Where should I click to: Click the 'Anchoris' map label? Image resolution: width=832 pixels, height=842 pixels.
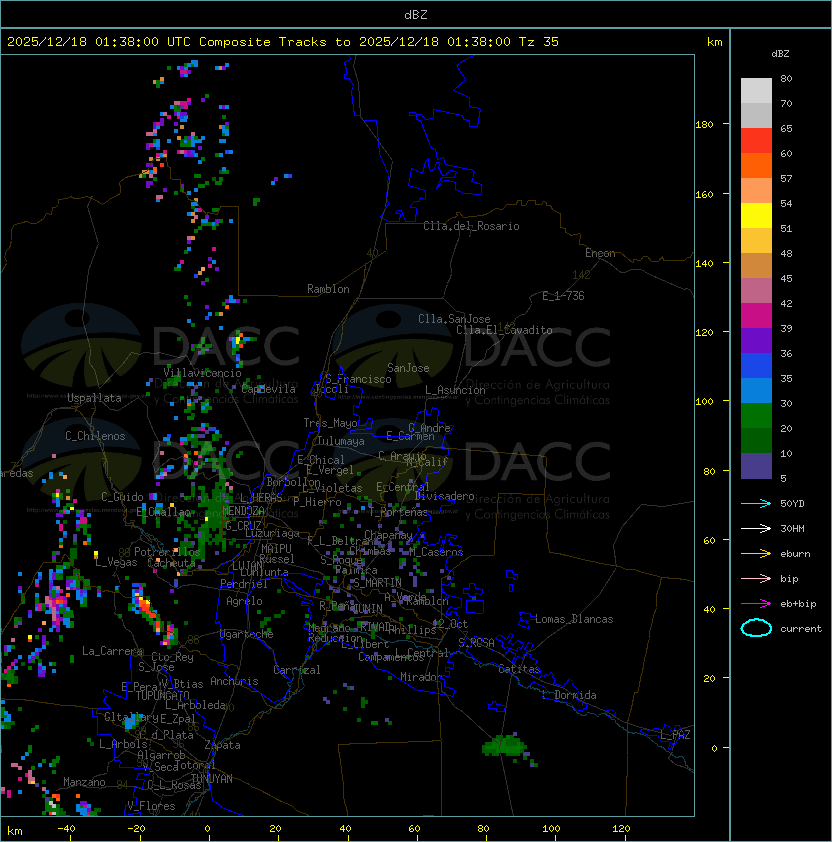(x=234, y=681)
